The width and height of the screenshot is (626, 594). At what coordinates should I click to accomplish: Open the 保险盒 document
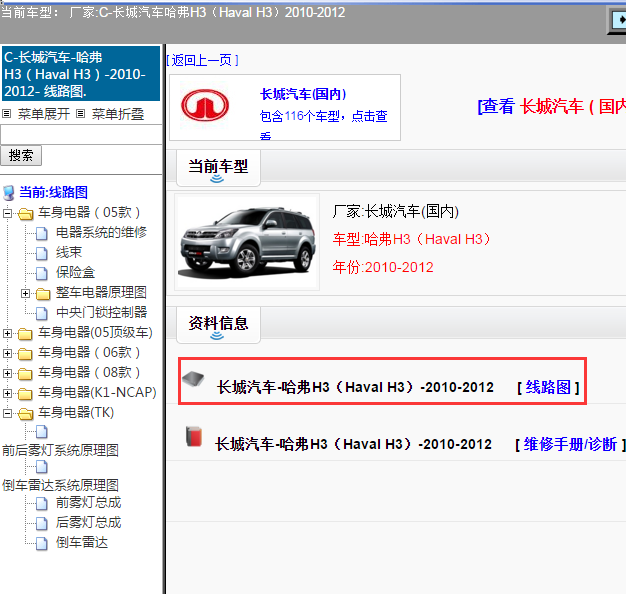pyautogui.click(x=75, y=272)
